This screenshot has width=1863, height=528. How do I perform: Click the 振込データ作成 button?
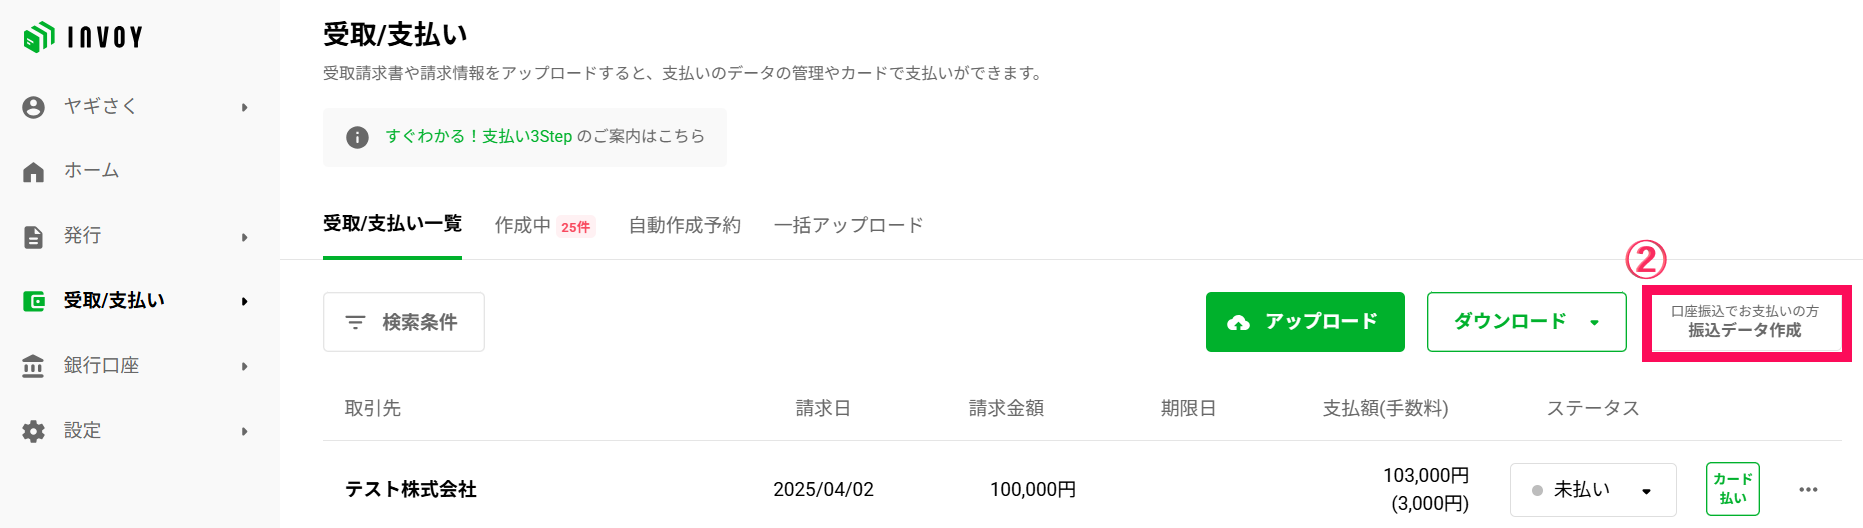coord(1746,322)
